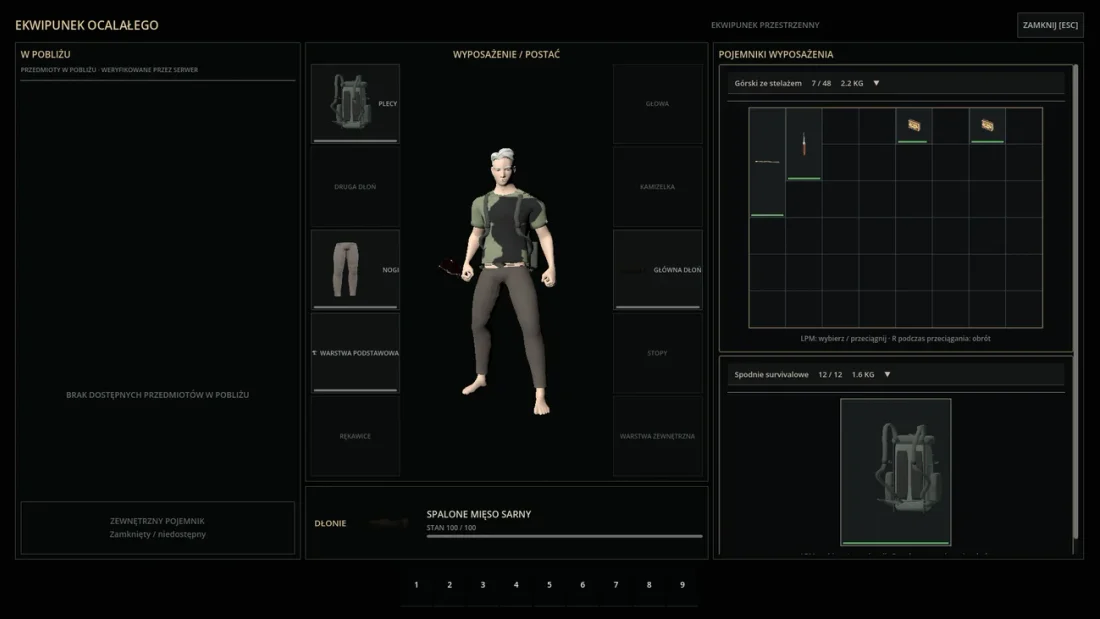Click the empty Warstwa zewnętrzna slot
Image resolution: width=1100 pixels, height=619 pixels.
click(x=657, y=436)
